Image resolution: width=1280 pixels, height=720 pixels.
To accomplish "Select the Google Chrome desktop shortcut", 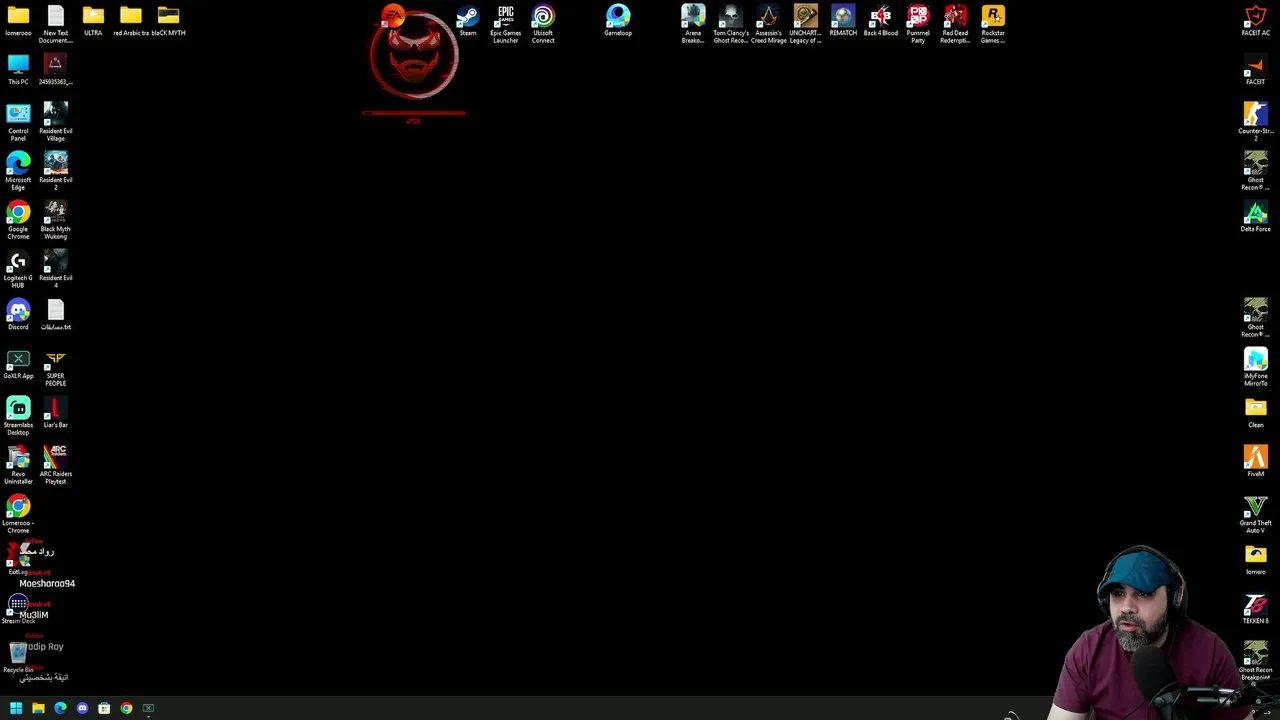I will coord(18,221).
